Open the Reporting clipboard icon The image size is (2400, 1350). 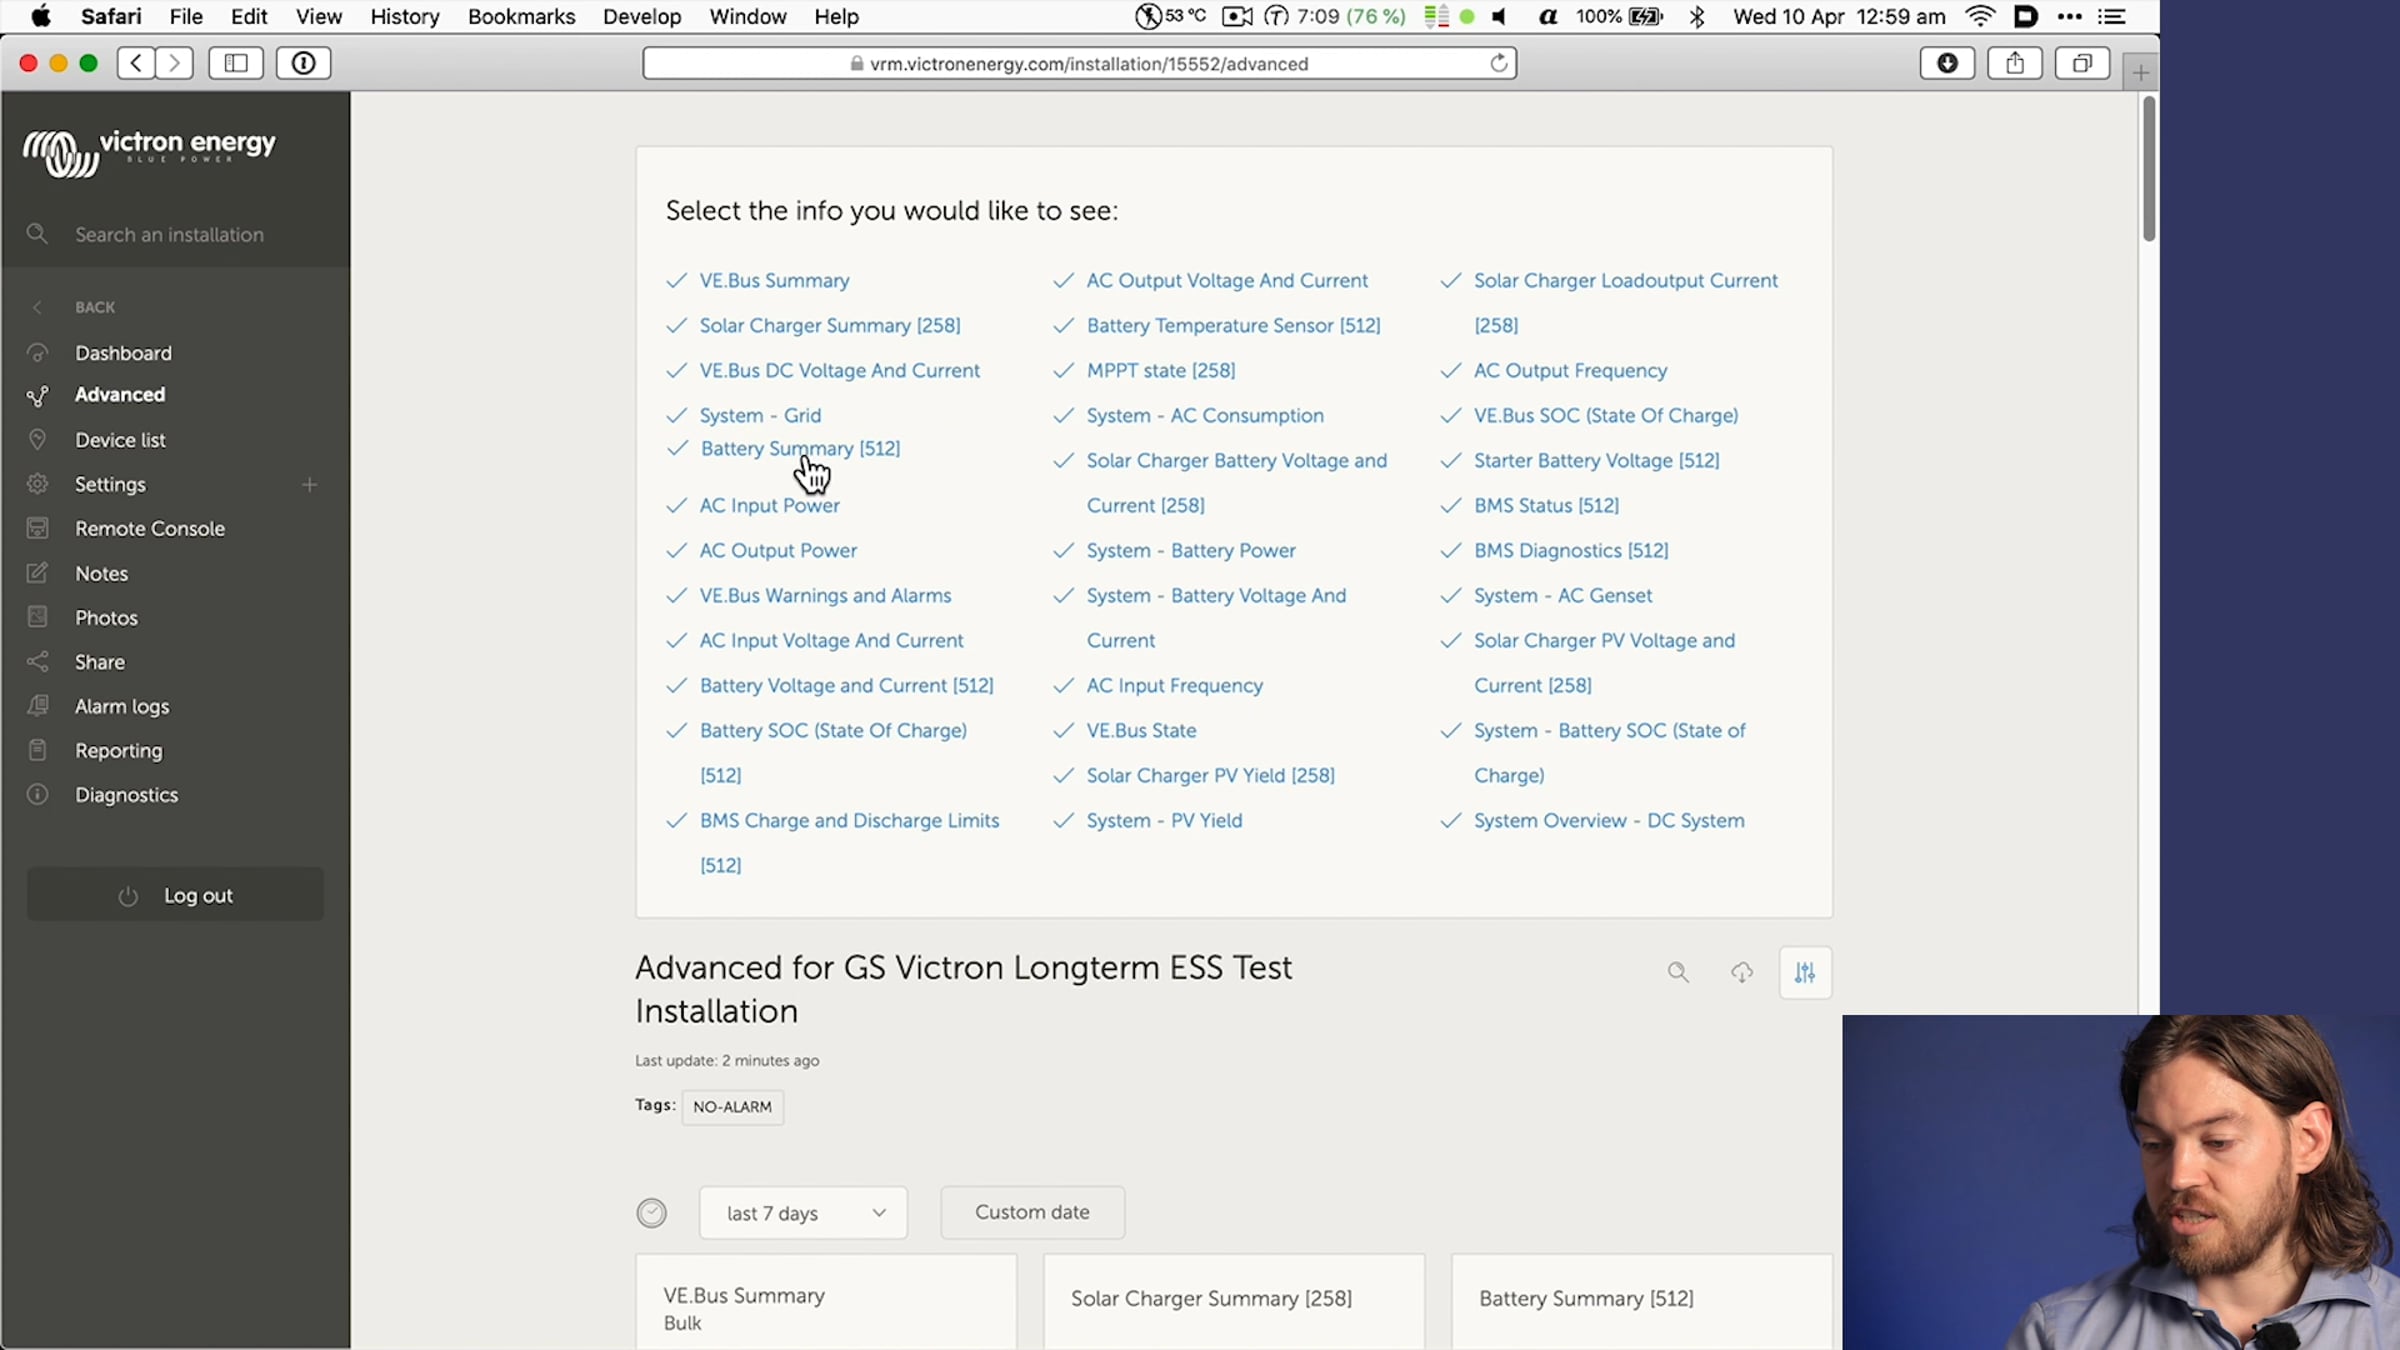(x=37, y=750)
